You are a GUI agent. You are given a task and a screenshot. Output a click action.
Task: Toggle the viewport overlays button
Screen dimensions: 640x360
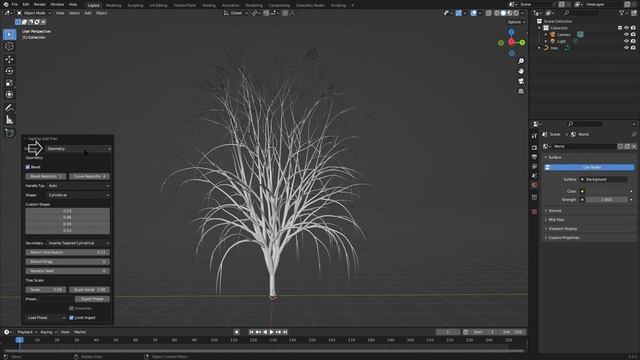[x=473, y=13]
